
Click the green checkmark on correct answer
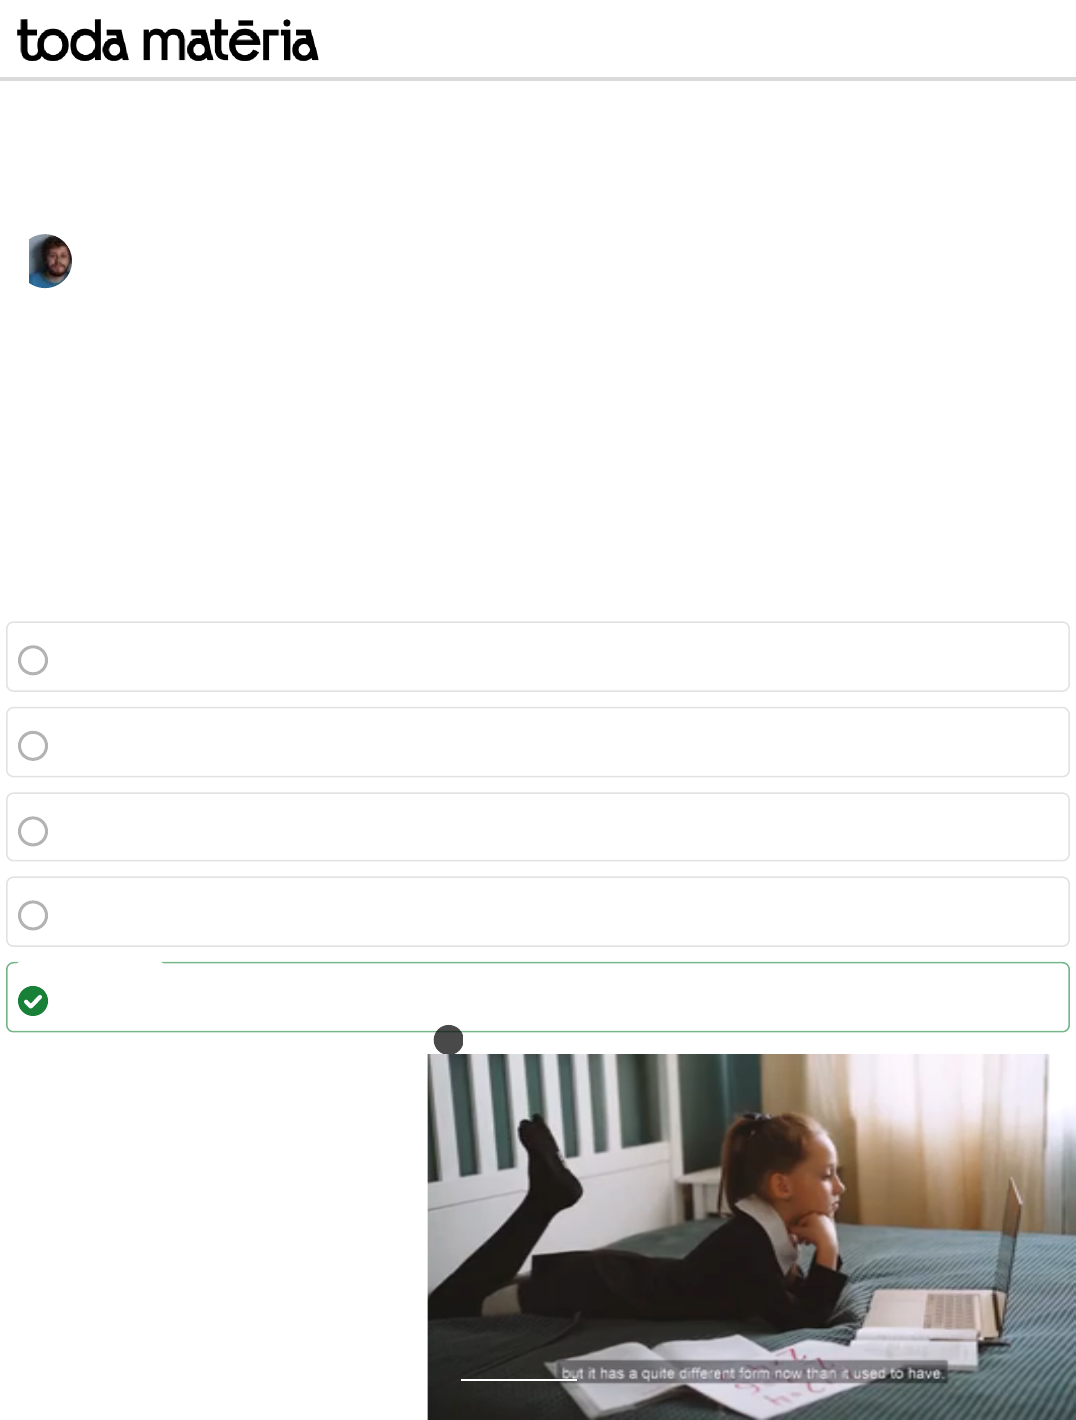point(33,1001)
